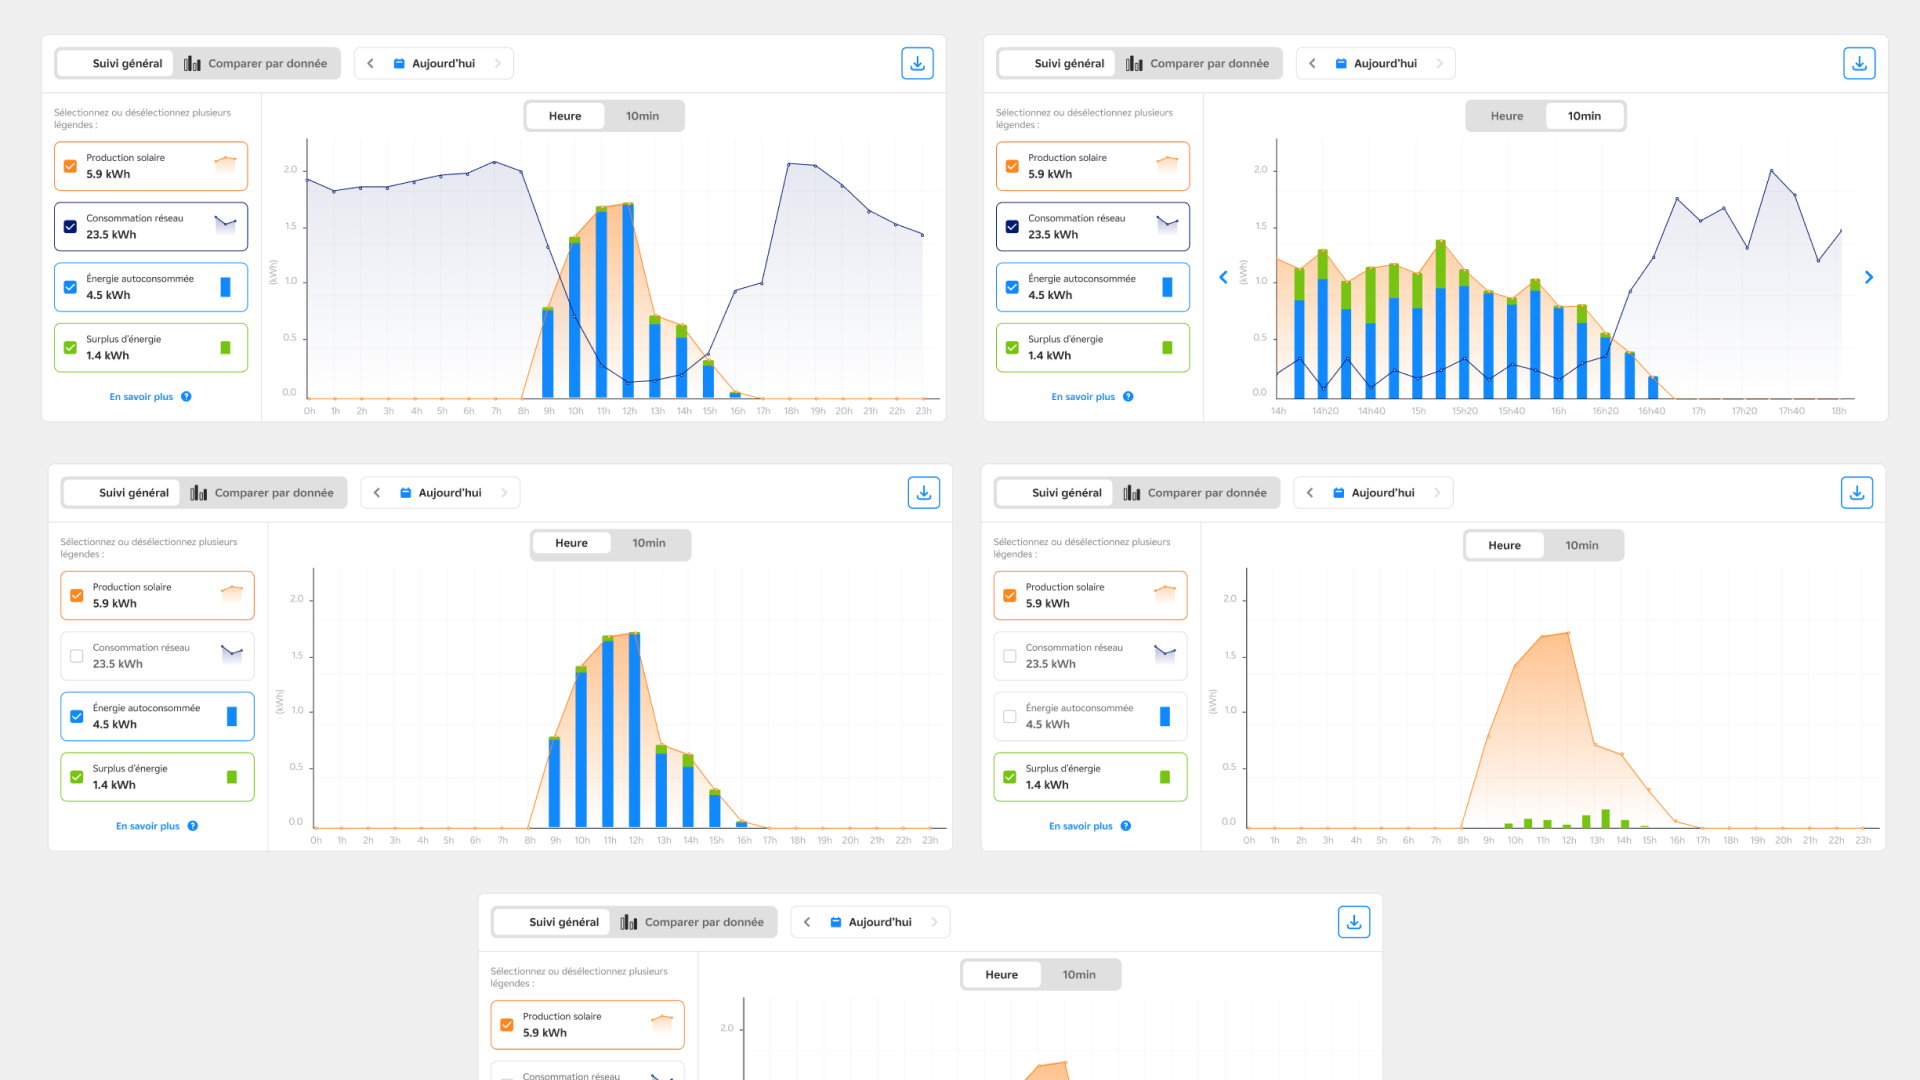
Task: Go to previous day in bottom panel
Action: coord(807,922)
